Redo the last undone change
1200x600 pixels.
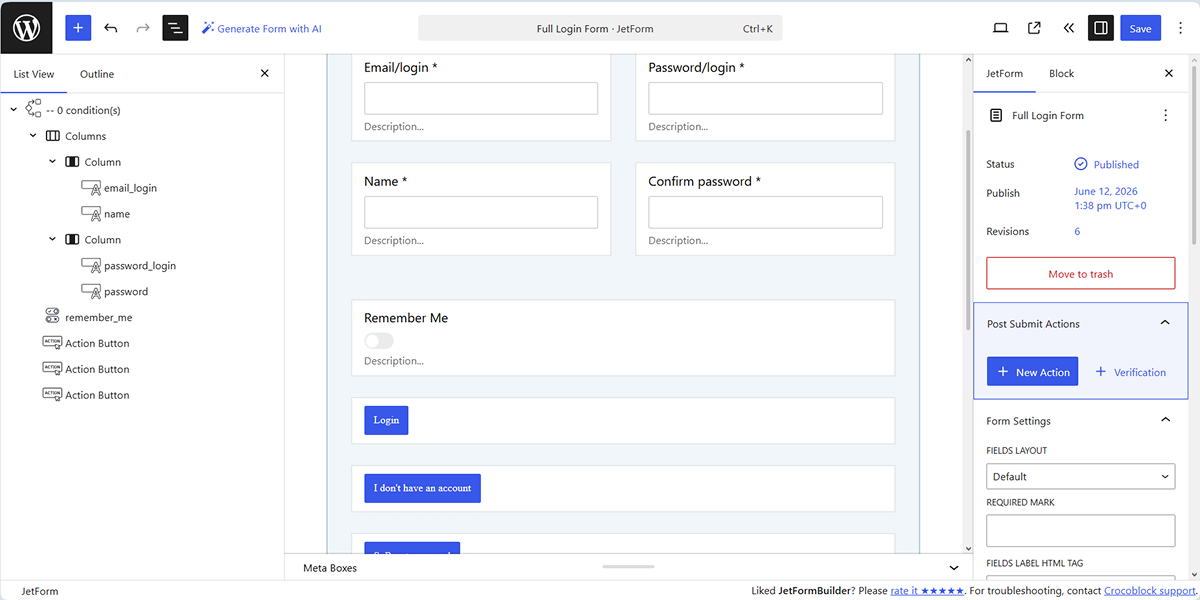coord(143,28)
